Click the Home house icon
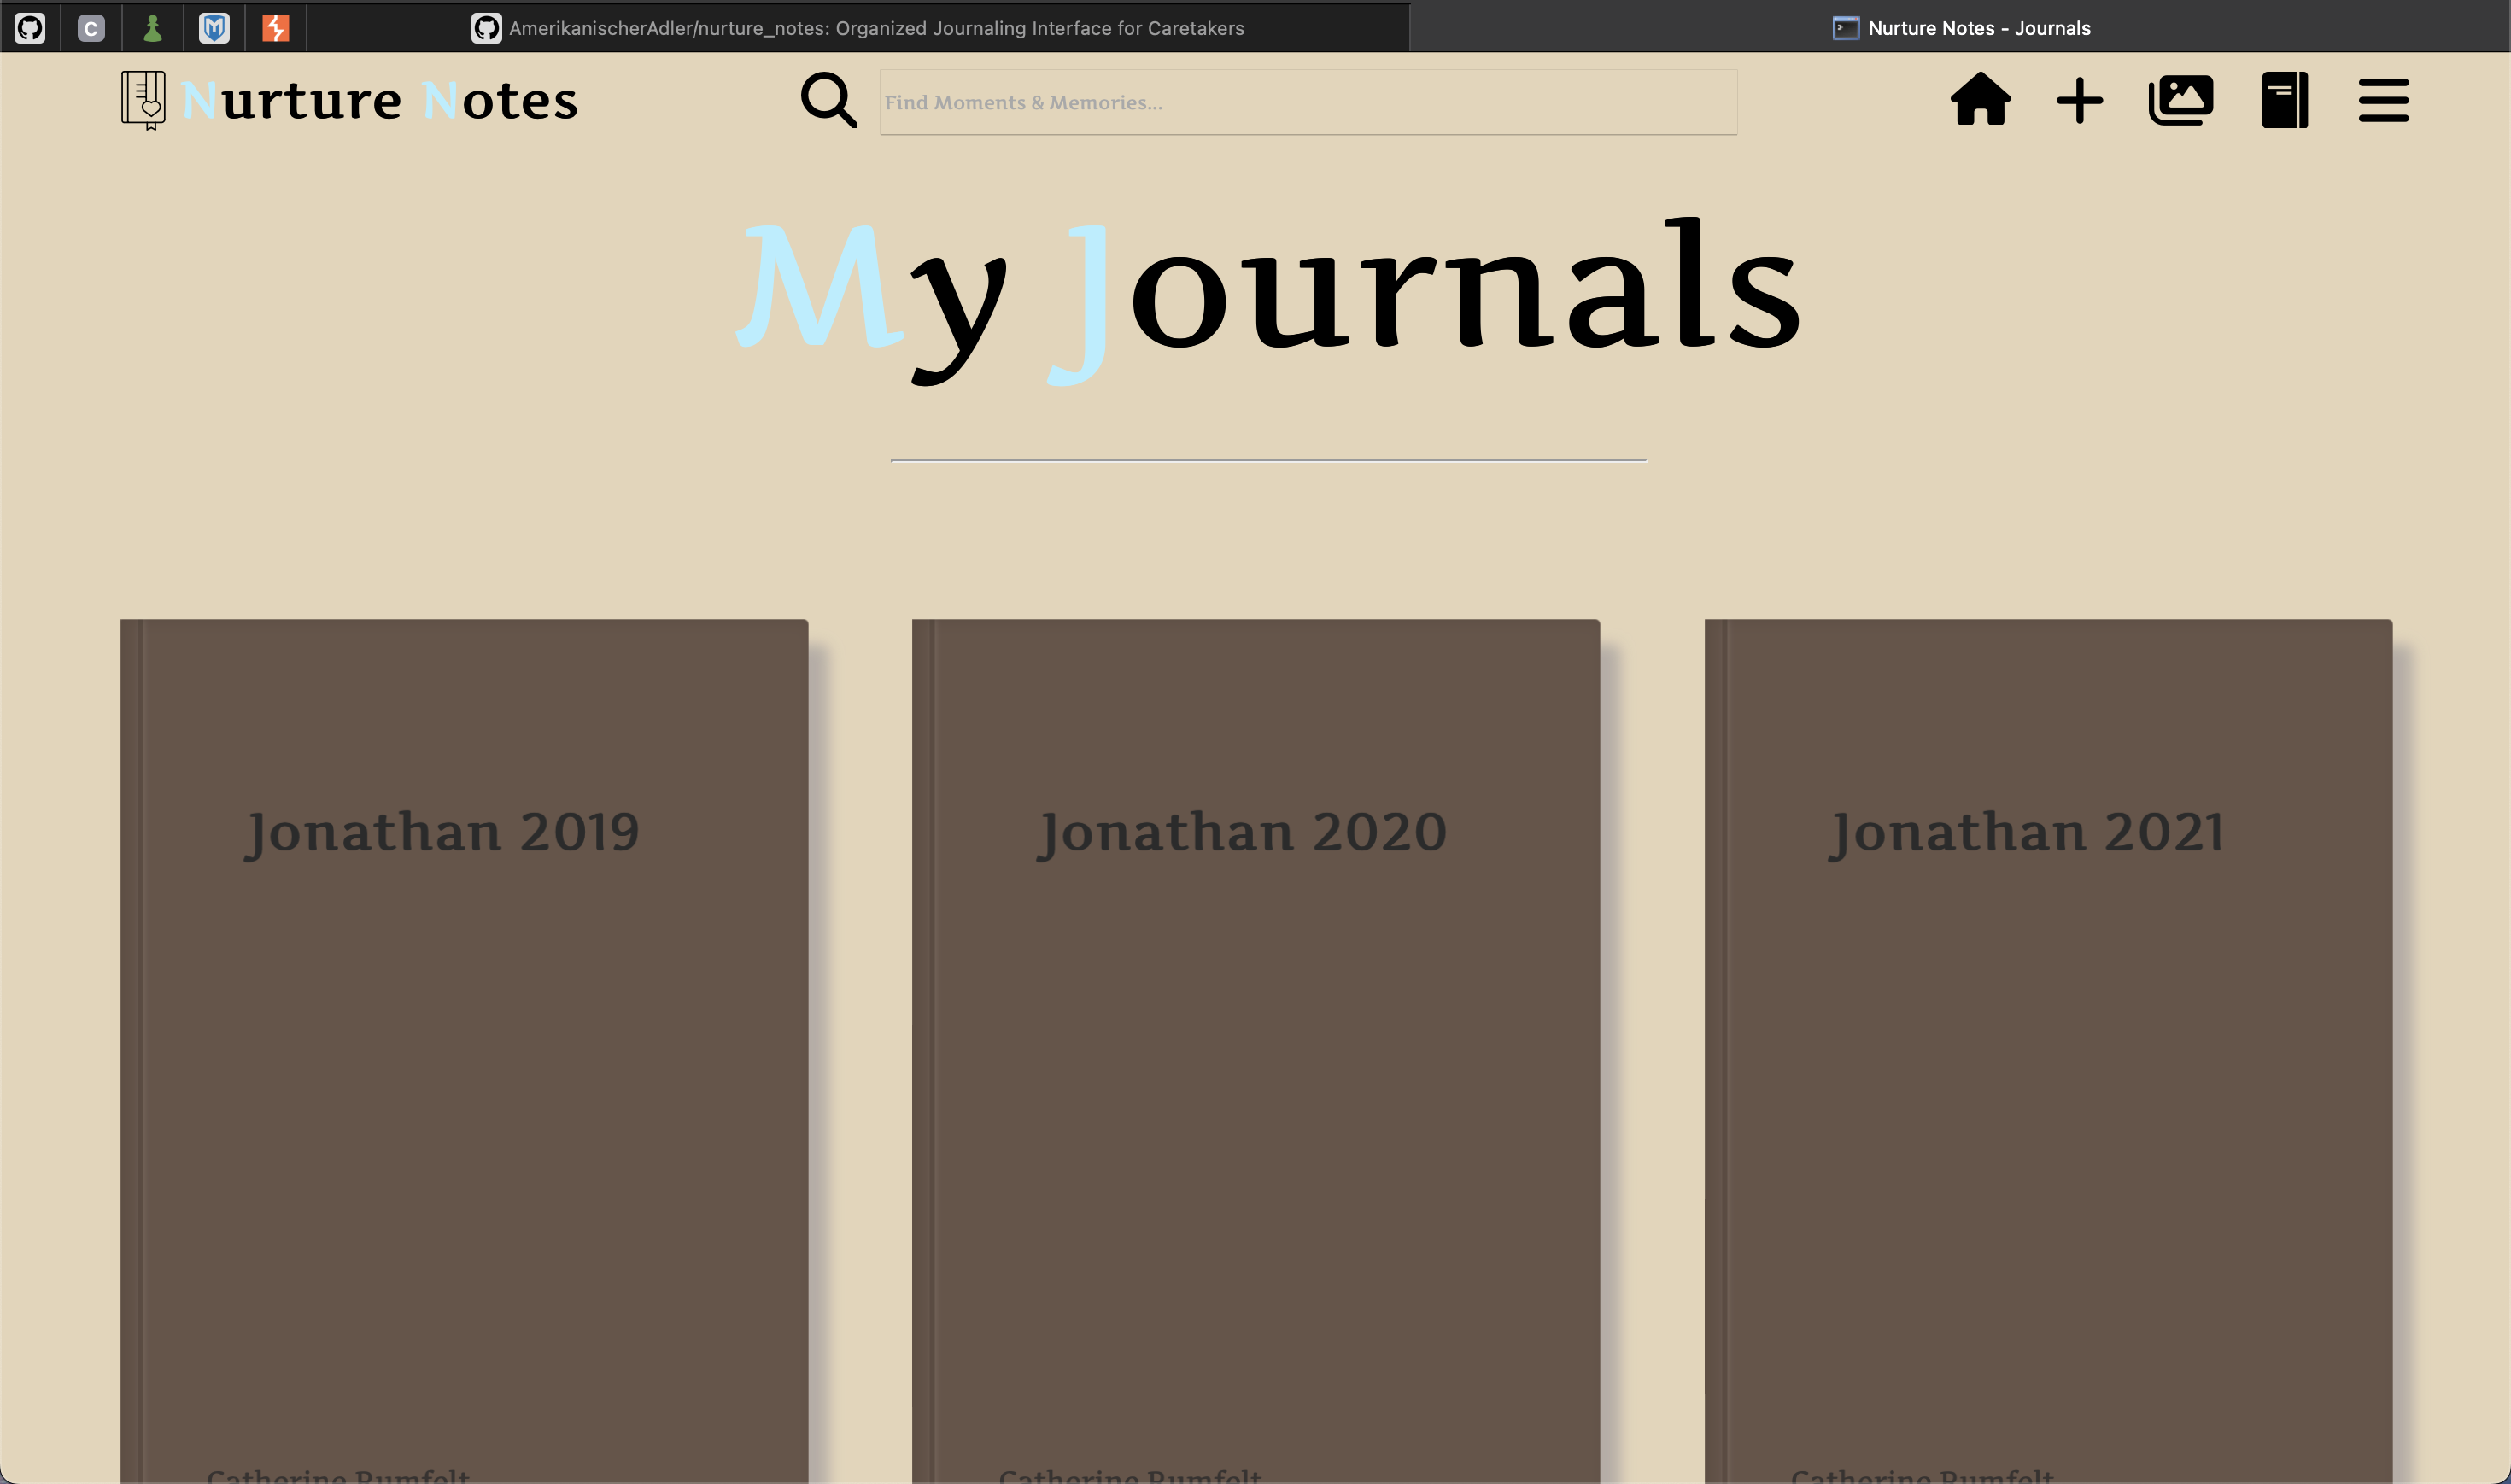 click(1980, 100)
